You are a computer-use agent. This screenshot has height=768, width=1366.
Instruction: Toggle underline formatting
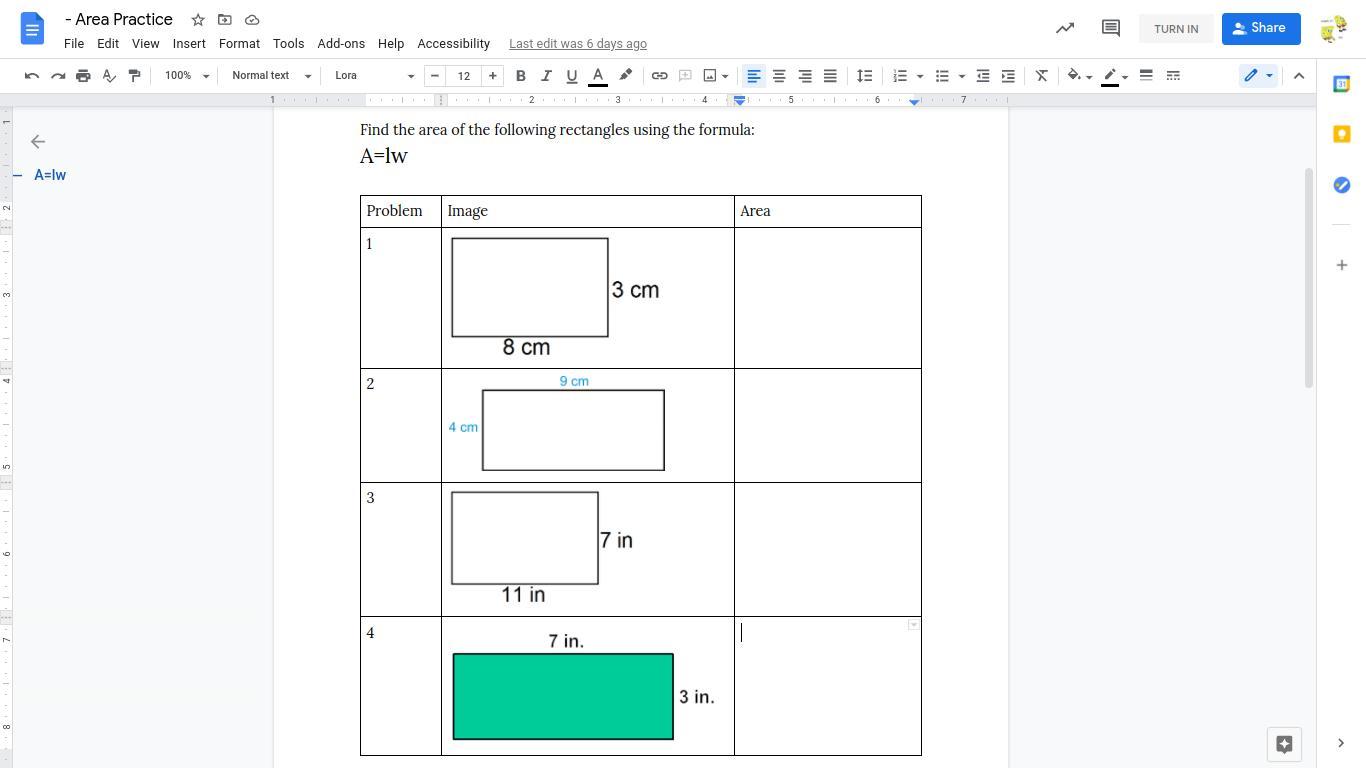click(572, 76)
